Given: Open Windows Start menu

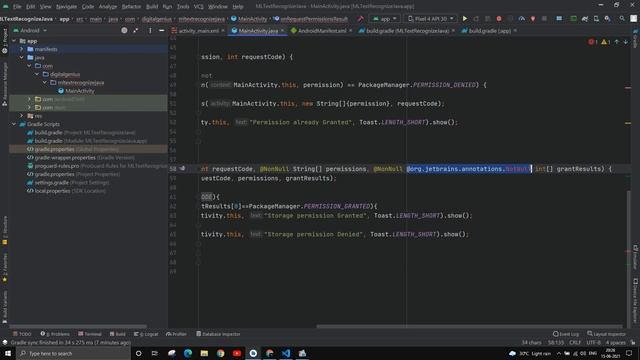Looking at the screenshot, I should 8,353.
